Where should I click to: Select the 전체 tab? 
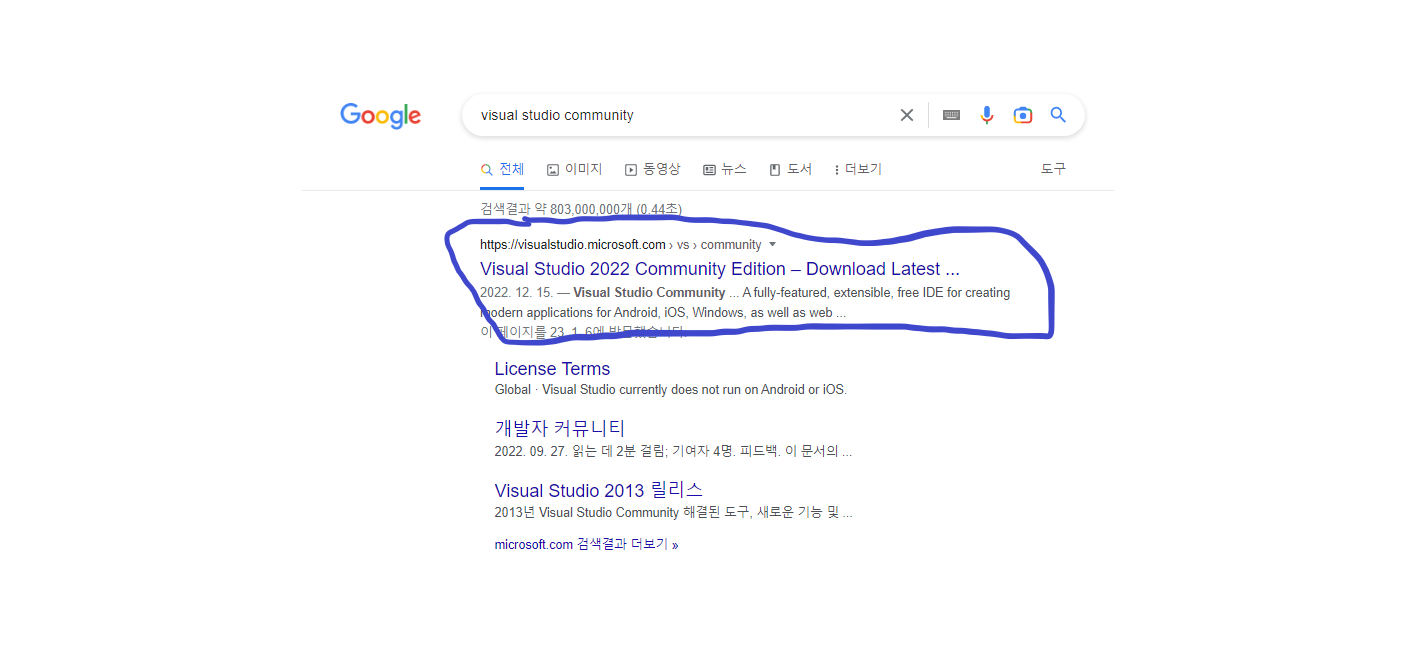(x=502, y=169)
